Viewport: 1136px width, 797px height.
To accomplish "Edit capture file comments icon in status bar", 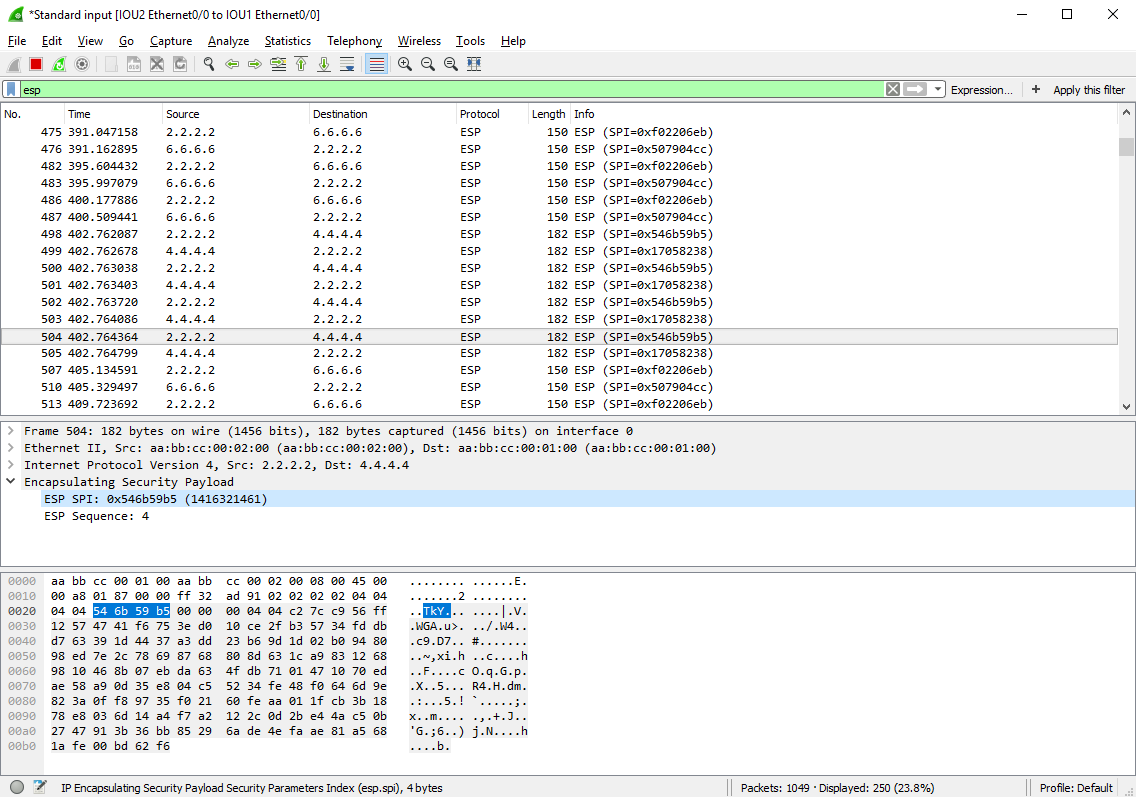I will (40, 787).
